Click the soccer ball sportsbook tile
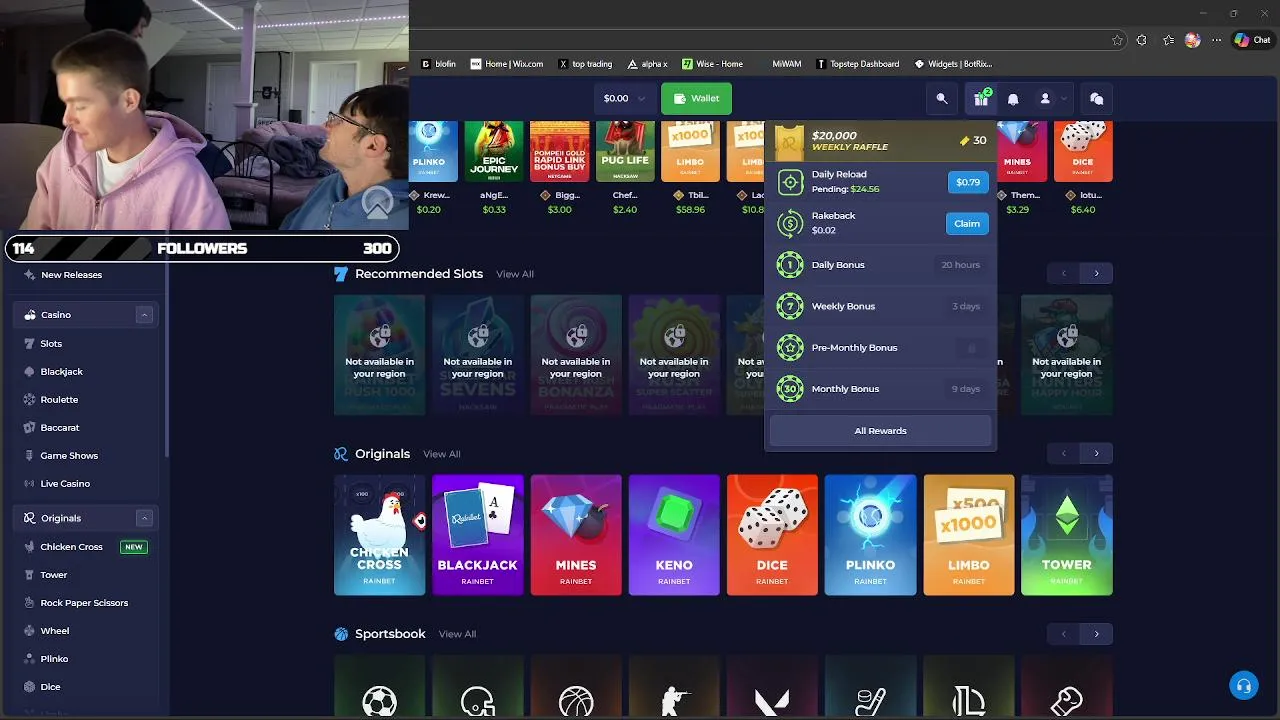The image size is (1280, 720). click(379, 688)
